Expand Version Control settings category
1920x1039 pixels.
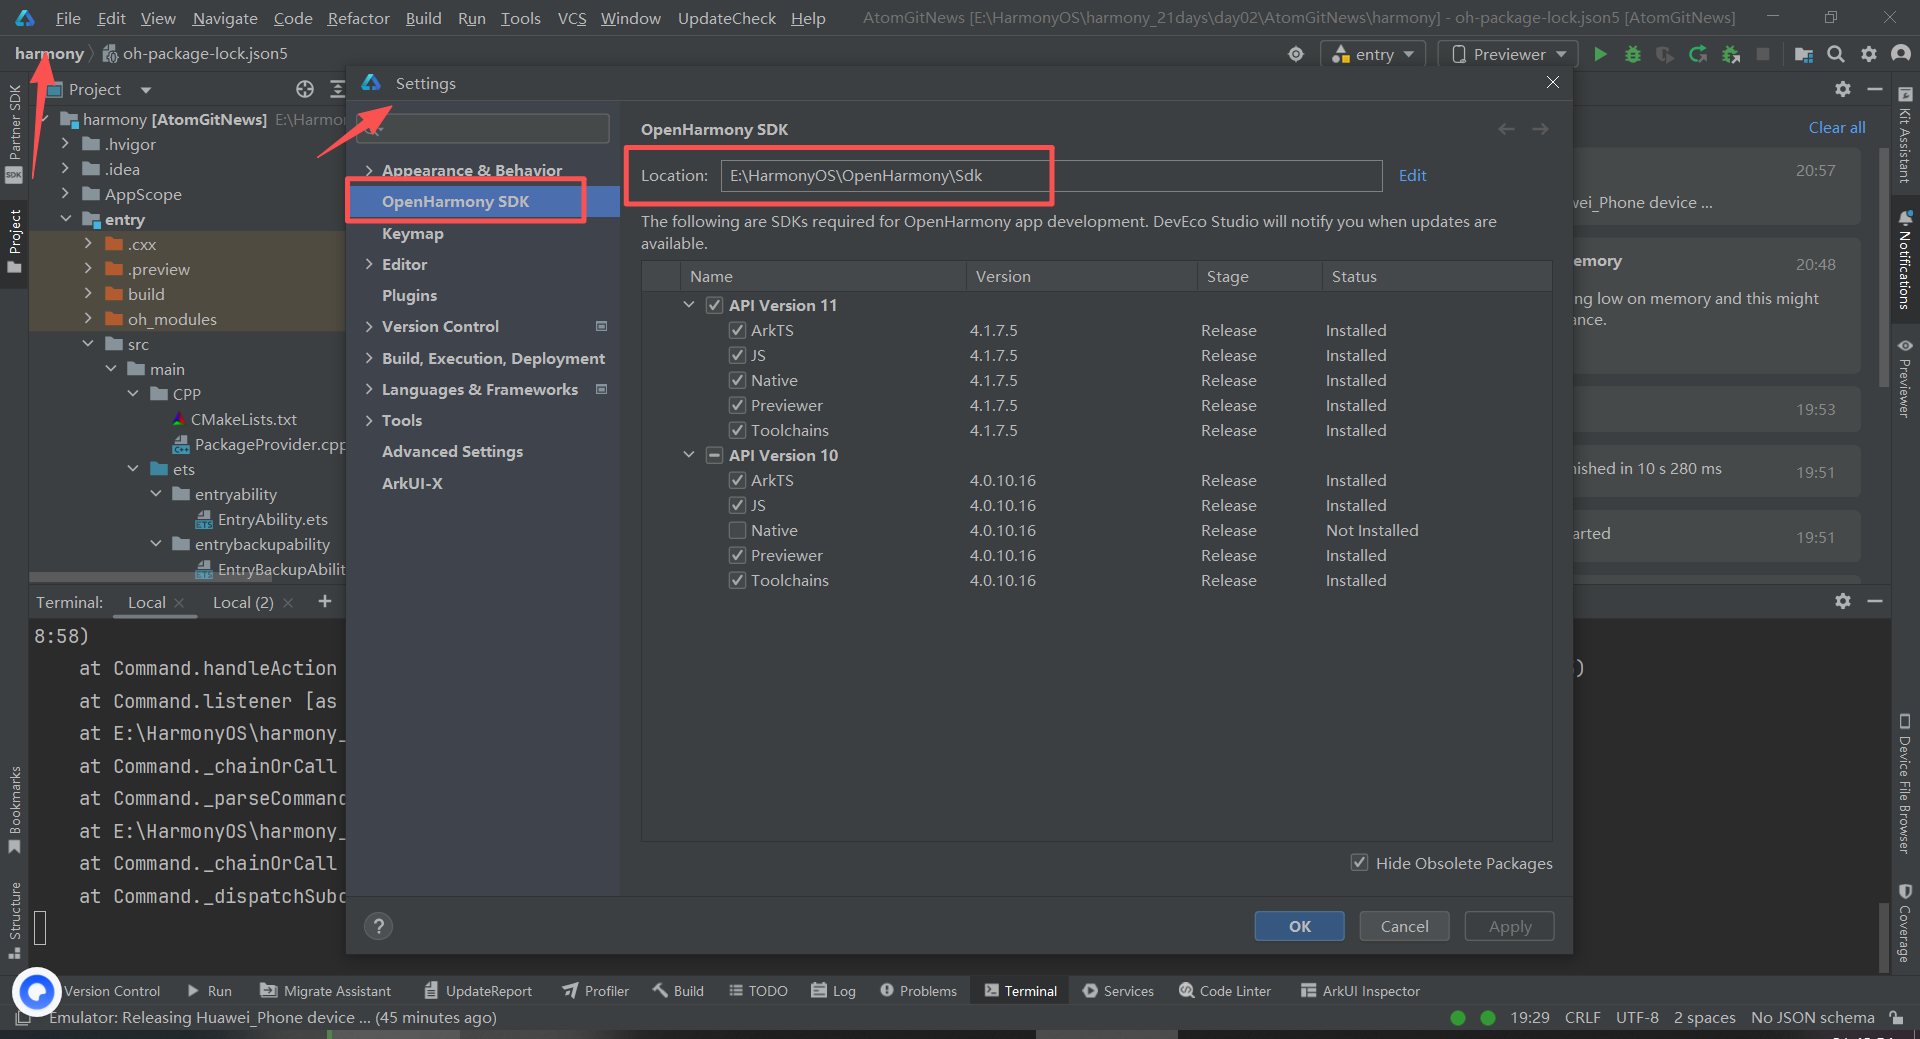(x=369, y=326)
